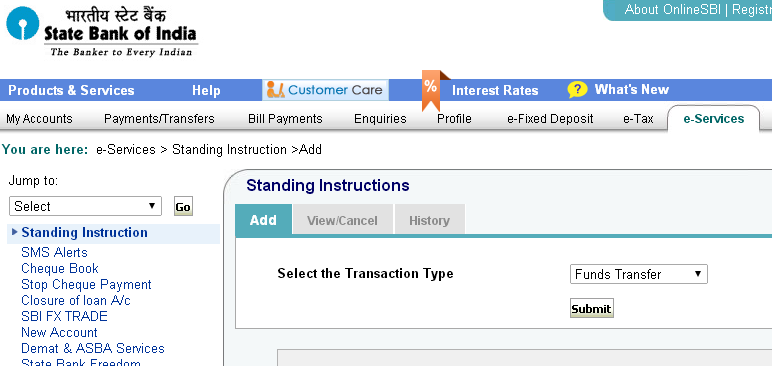Viewport: 772px width, 384px height.
Task: Click About OnlineSBI link
Action: click(x=673, y=9)
